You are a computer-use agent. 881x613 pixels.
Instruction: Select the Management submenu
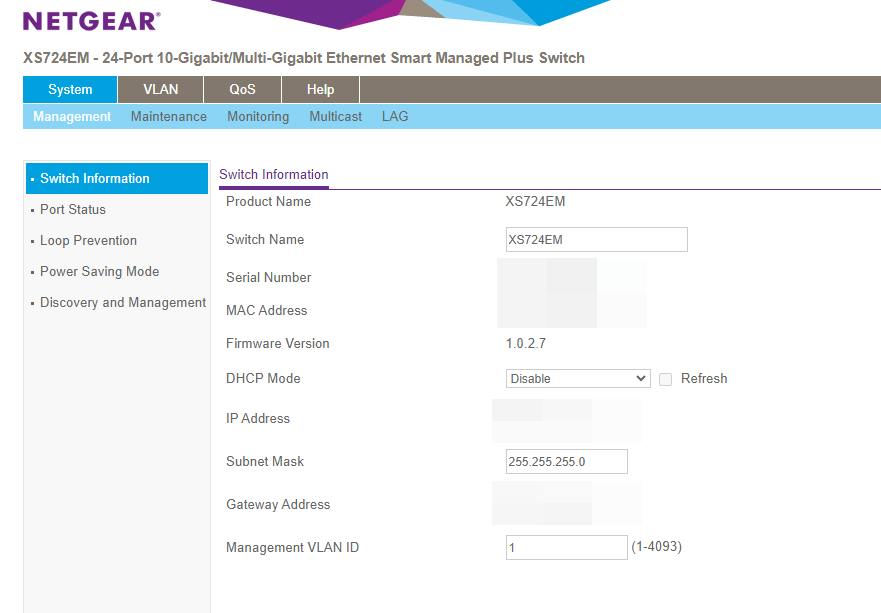pos(72,116)
